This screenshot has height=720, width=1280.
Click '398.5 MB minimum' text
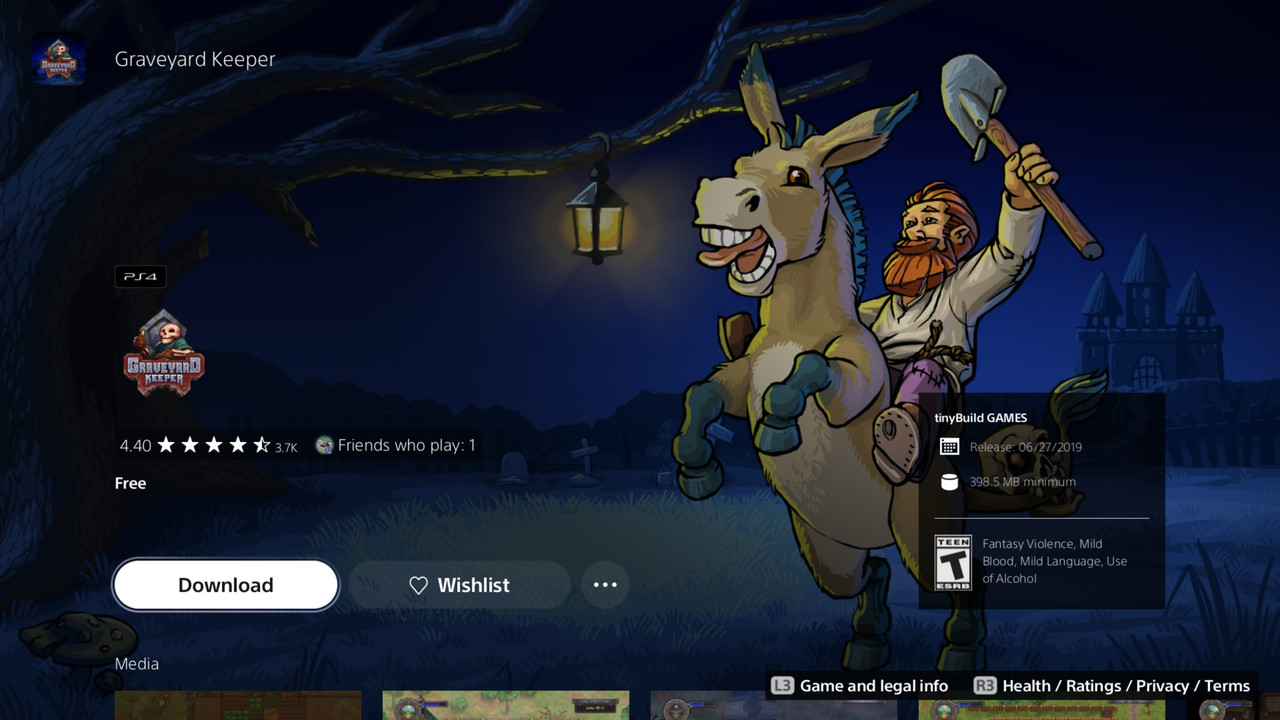coord(1023,482)
